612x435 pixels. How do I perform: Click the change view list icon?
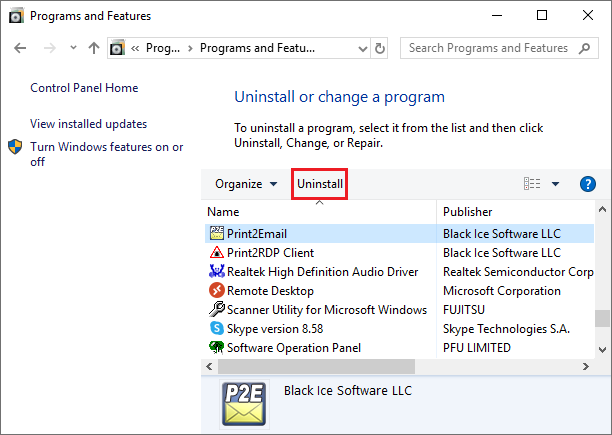coord(532,183)
